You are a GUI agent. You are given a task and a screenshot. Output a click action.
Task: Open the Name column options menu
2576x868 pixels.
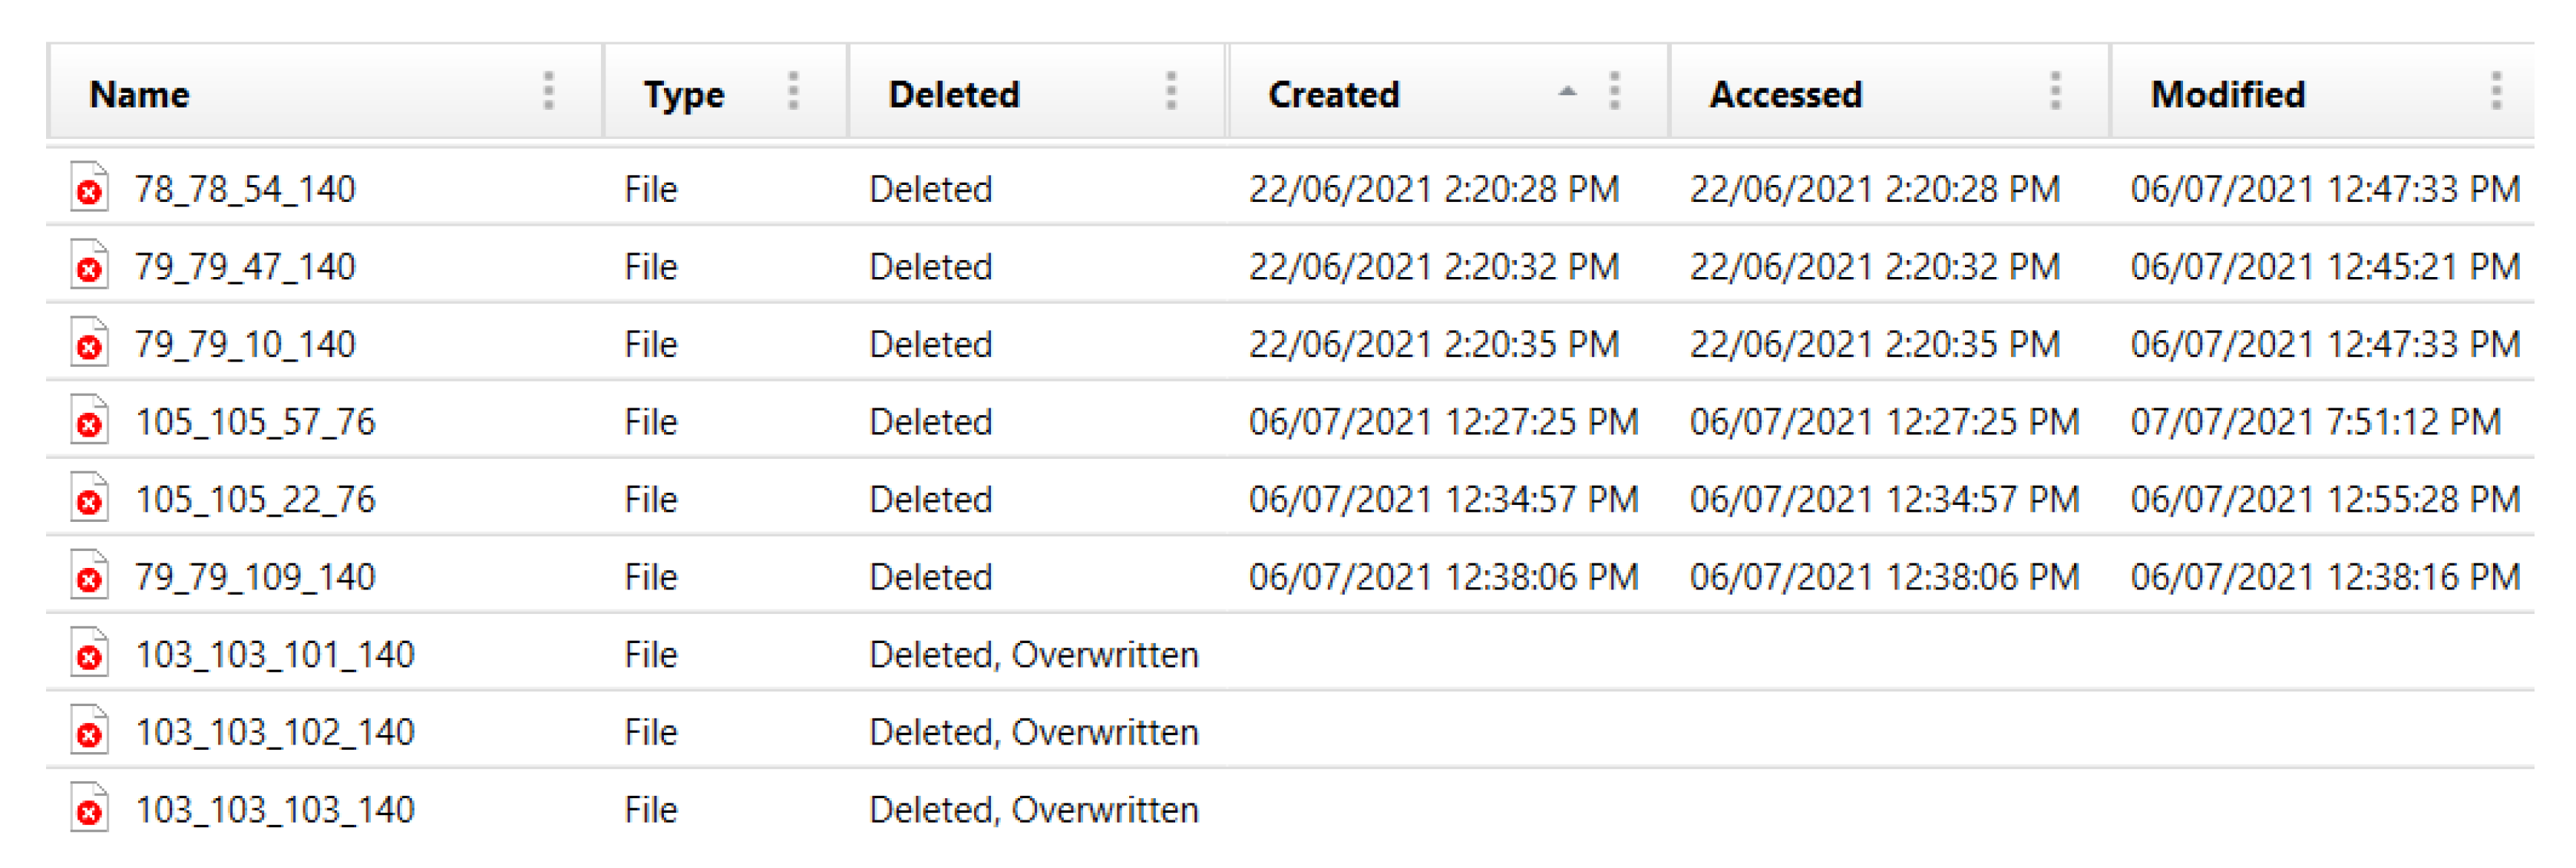coord(548,92)
